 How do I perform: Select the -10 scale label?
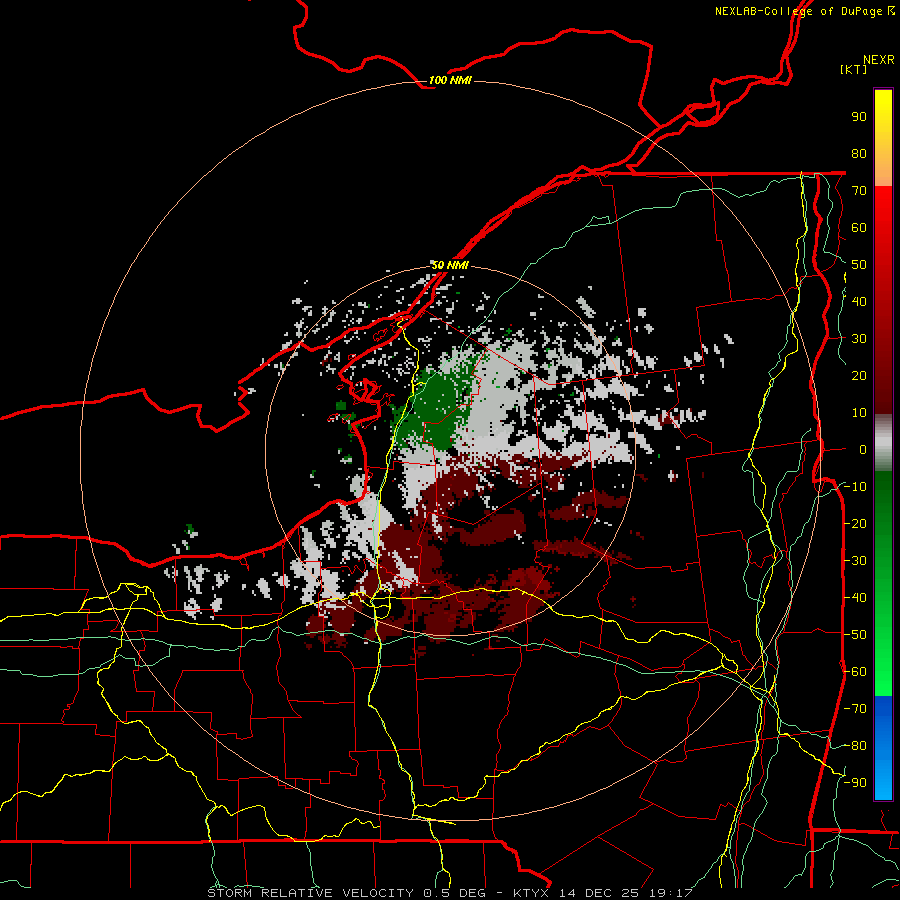click(855, 487)
